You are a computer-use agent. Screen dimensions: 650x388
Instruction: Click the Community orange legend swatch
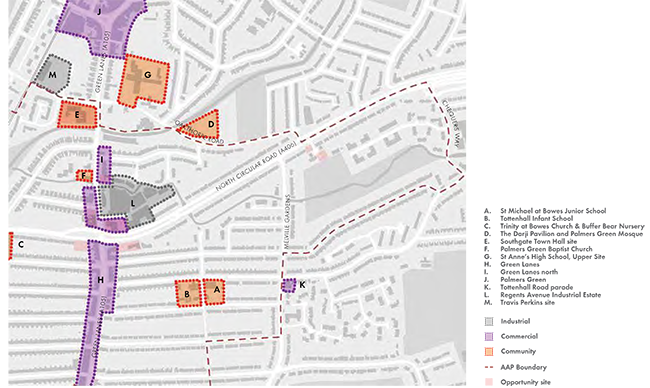[x=489, y=352]
